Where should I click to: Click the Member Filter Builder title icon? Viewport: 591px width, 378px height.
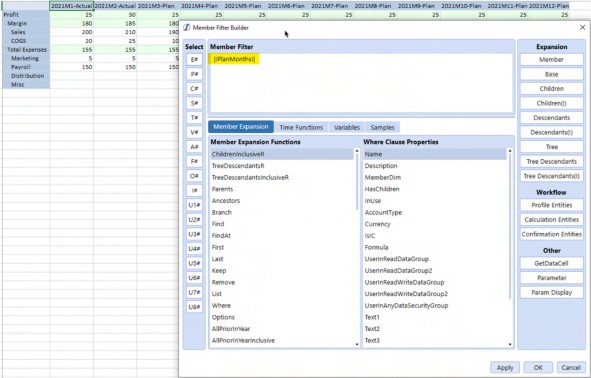pos(187,28)
